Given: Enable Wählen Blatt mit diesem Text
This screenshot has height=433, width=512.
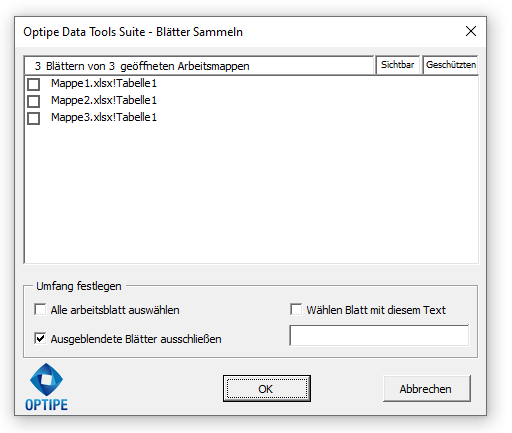Looking at the screenshot, I should (296, 309).
